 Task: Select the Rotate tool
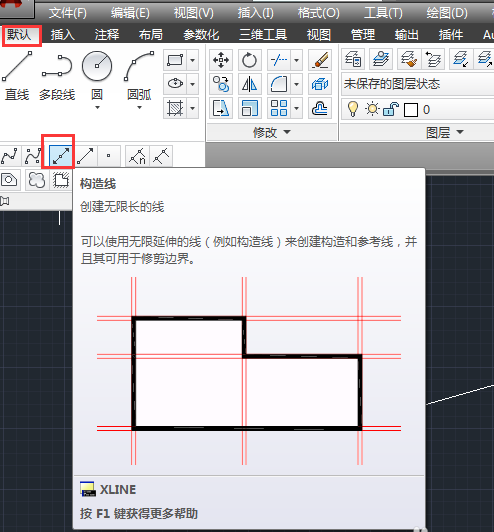point(249,60)
